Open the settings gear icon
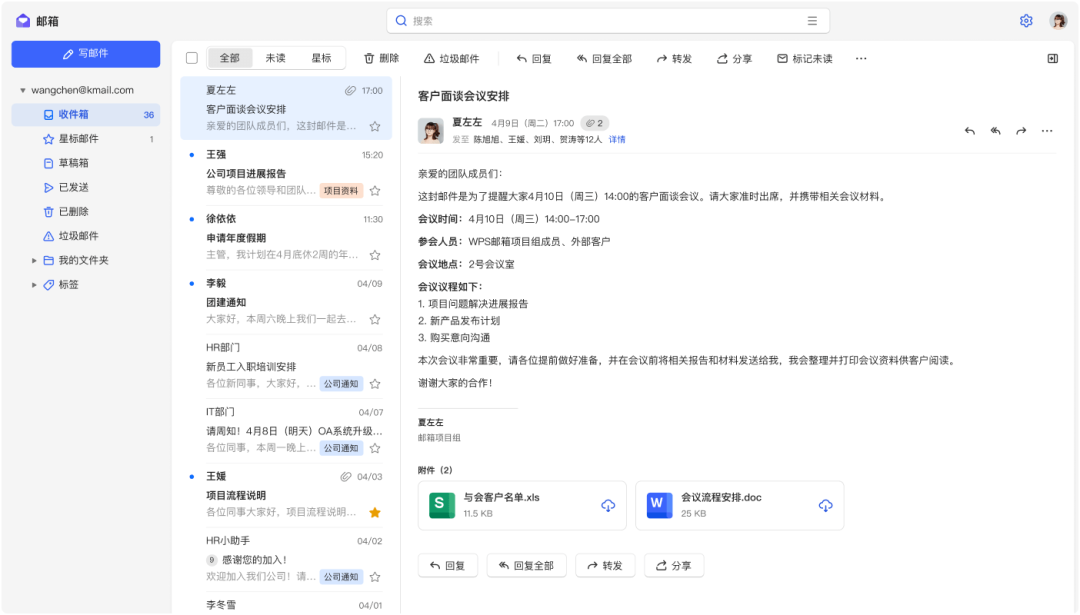This screenshot has width=1080, height=615. 1026,21
